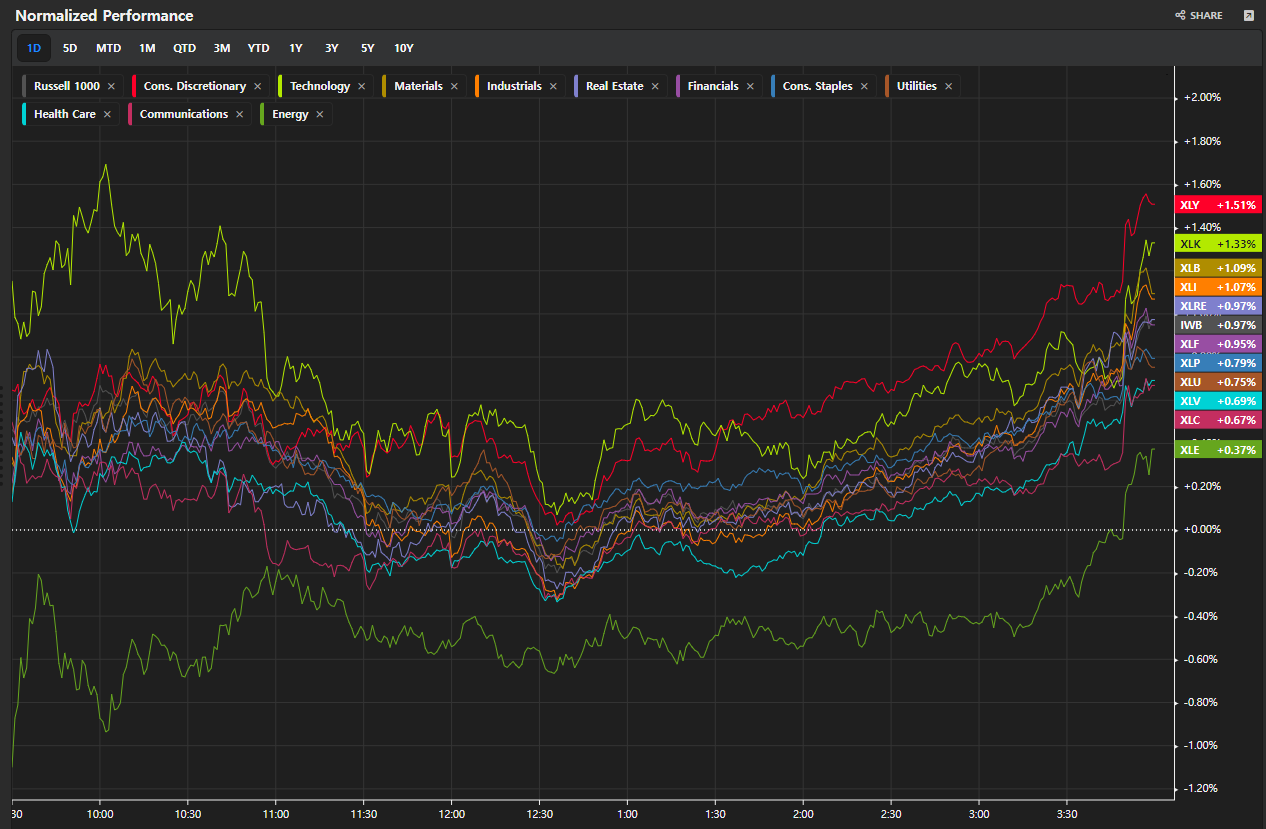Click the XLY +1.51% price tag
The width and height of the screenshot is (1266, 829).
click(x=1217, y=205)
